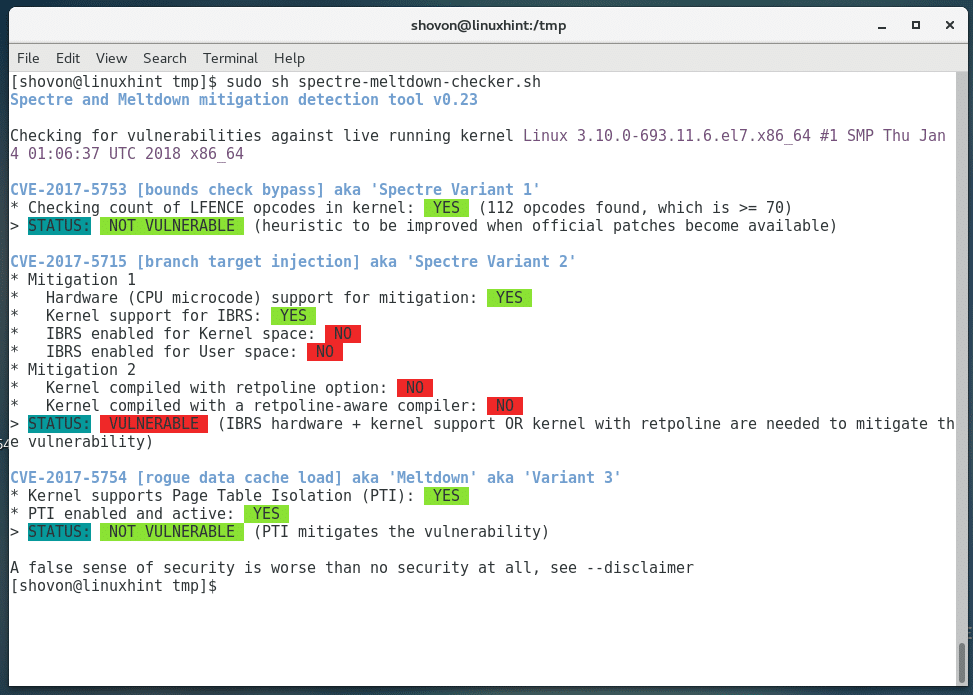Click the CVE-2017-5715 Spectre Variant 2 heading
The image size is (973, 695).
click(x=292, y=262)
